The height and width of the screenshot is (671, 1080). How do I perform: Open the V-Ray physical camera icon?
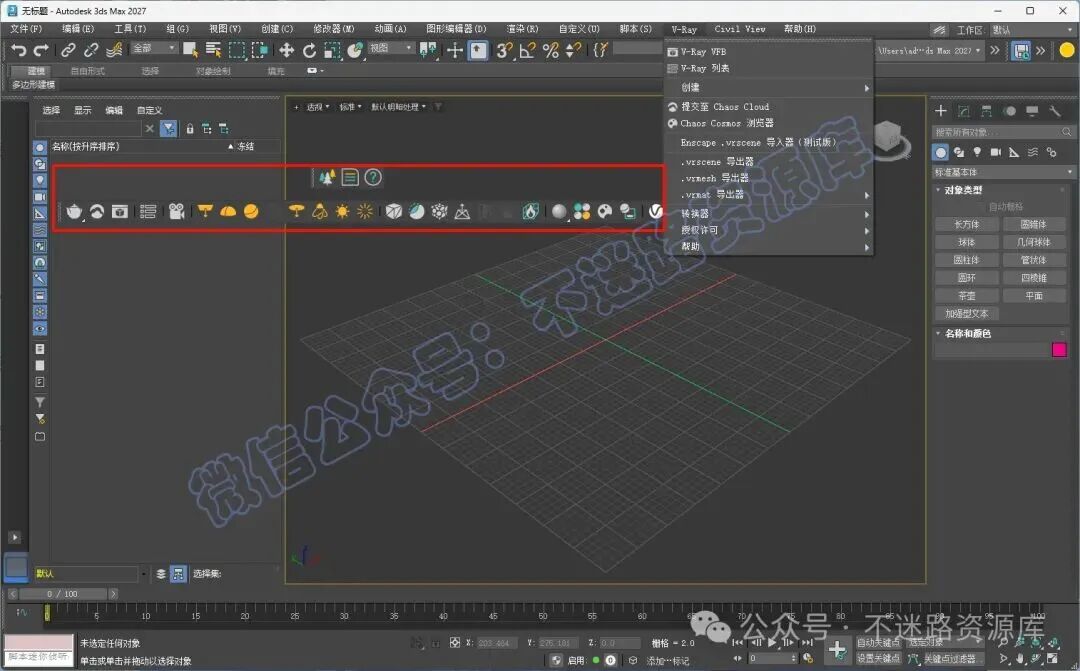click(x=176, y=211)
